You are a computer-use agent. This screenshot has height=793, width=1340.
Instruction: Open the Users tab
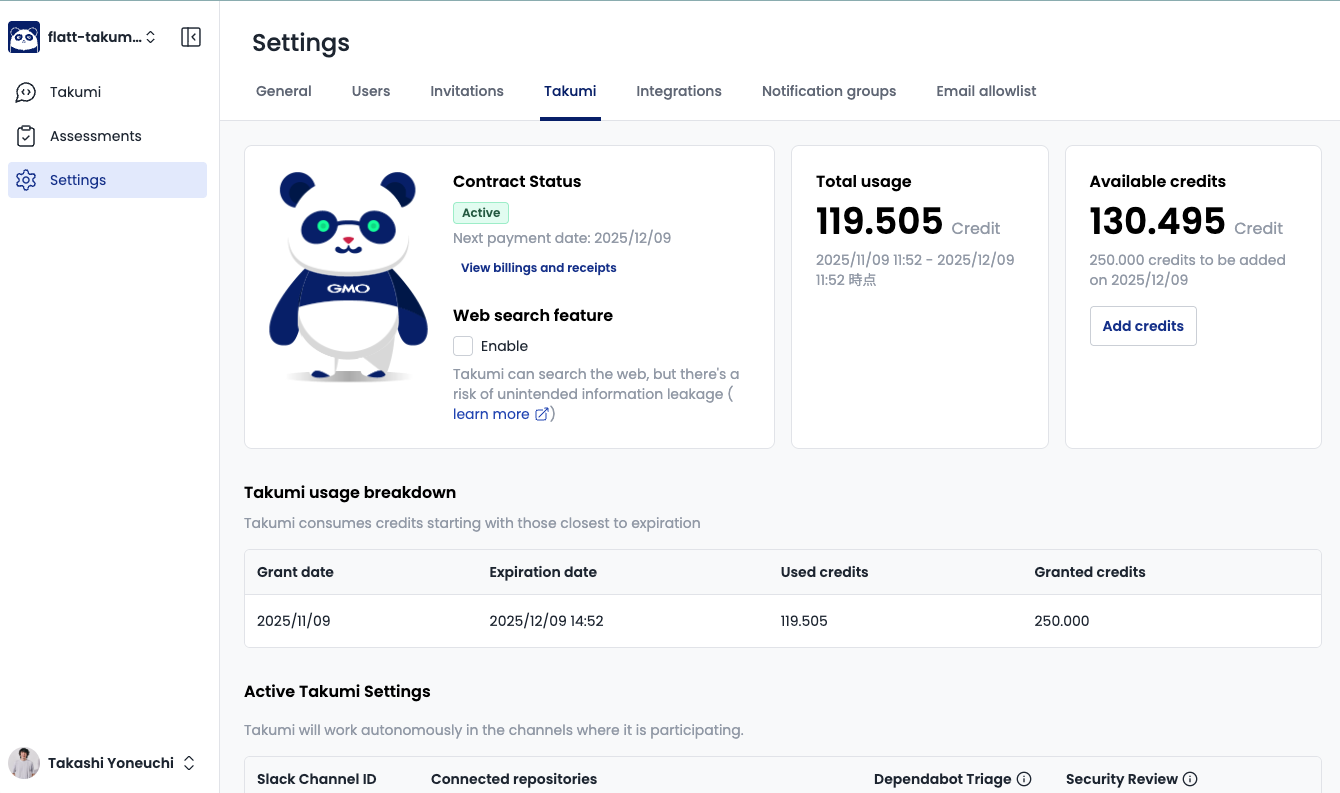pos(371,91)
